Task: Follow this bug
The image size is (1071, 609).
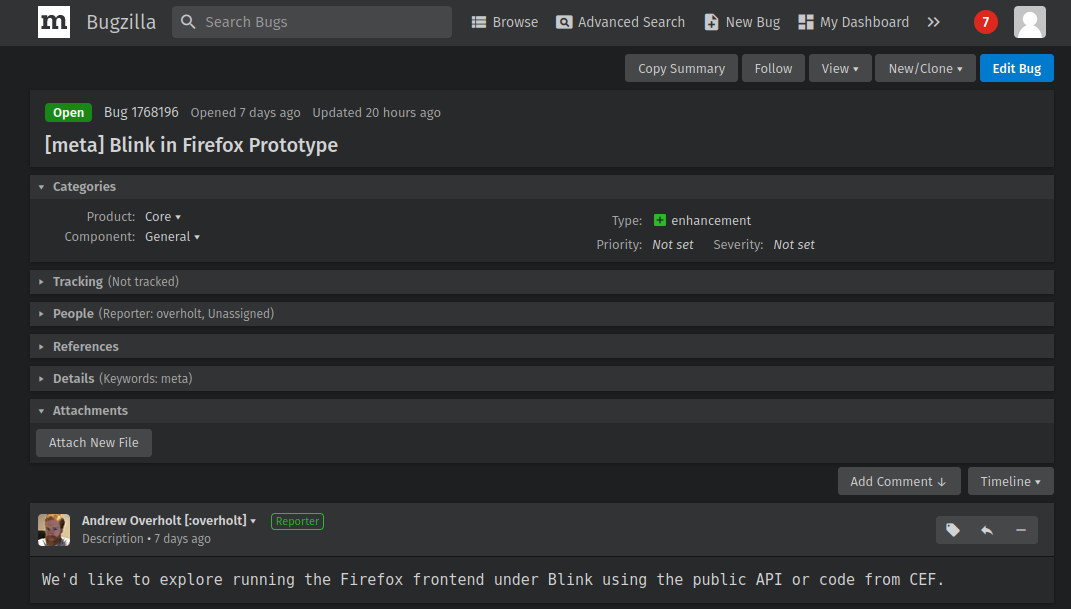Action: pos(773,68)
